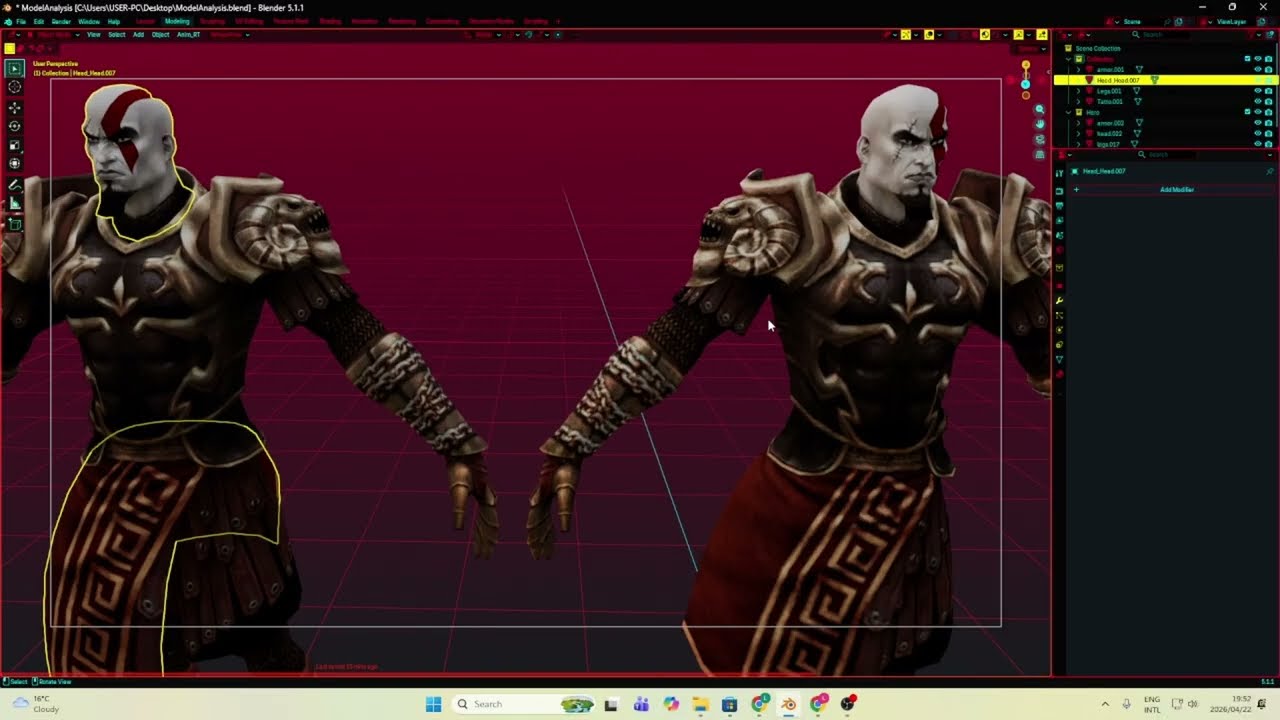Toggle the yellow overlays button in the viewport header
1280x720 pixels.
(929, 35)
